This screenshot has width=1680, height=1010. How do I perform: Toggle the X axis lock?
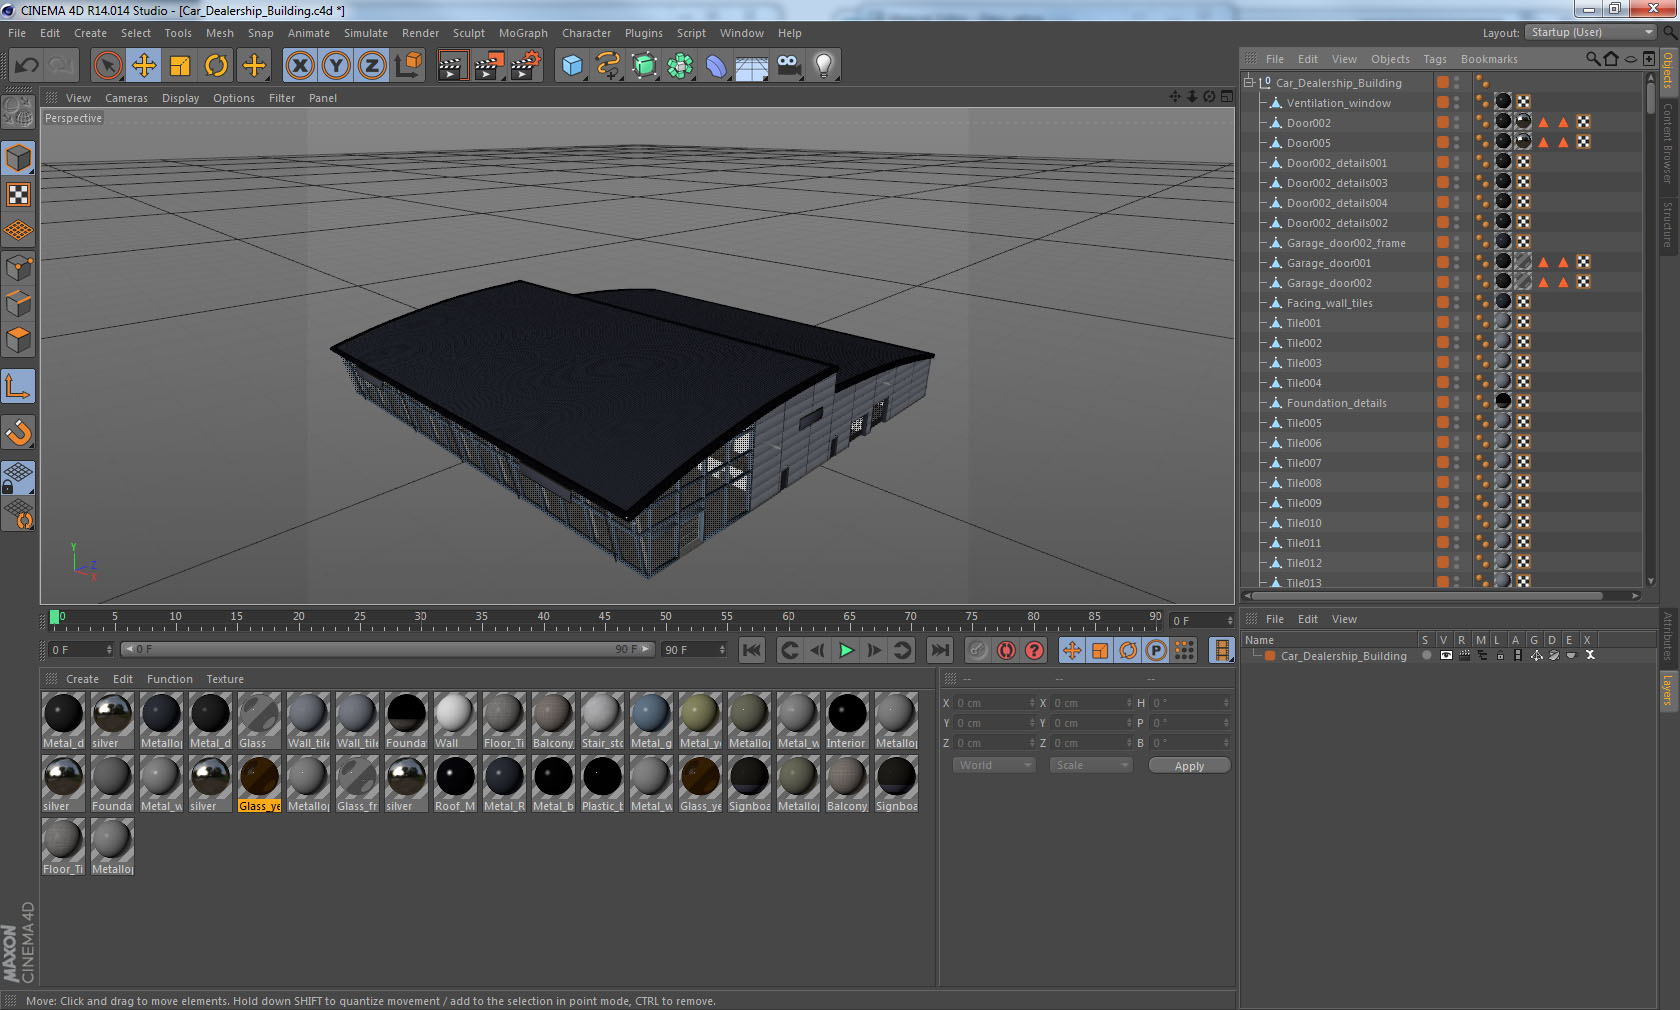[x=300, y=66]
